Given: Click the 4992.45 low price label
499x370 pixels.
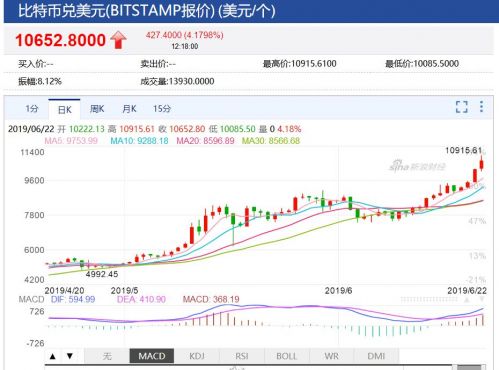Looking at the screenshot, I should (x=102, y=274).
